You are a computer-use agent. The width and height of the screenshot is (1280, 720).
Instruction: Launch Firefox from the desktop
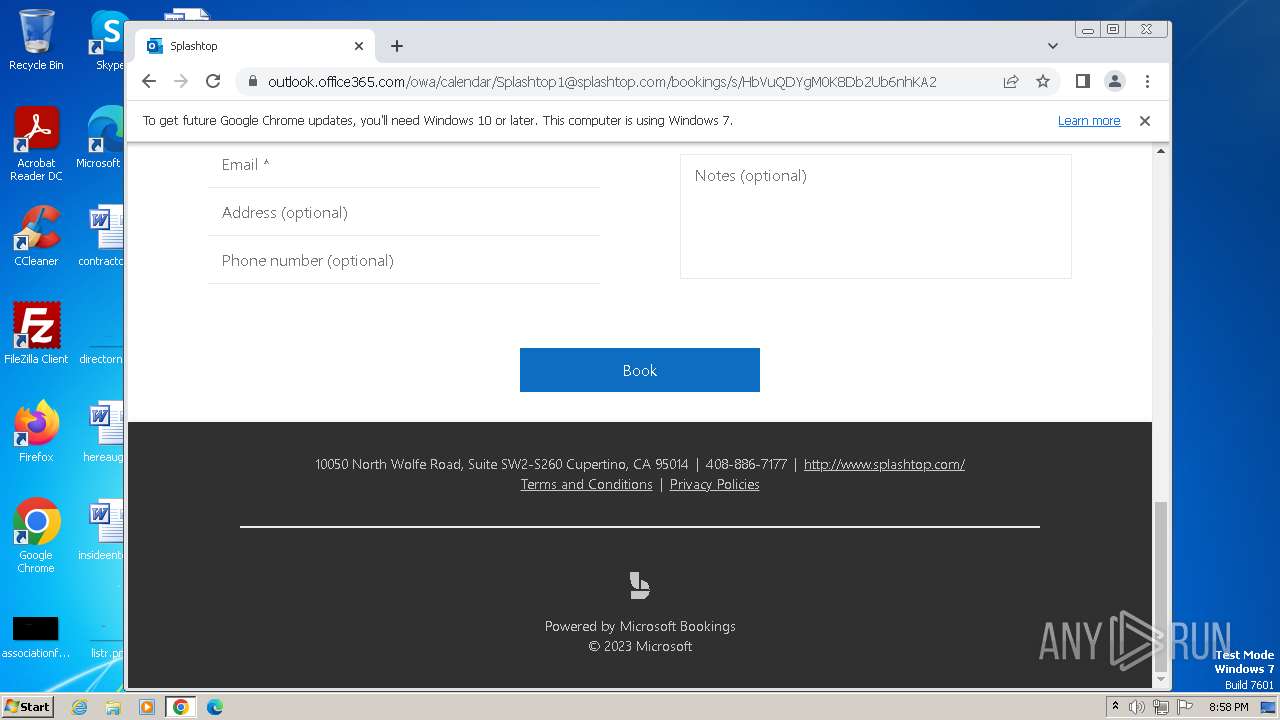point(36,431)
